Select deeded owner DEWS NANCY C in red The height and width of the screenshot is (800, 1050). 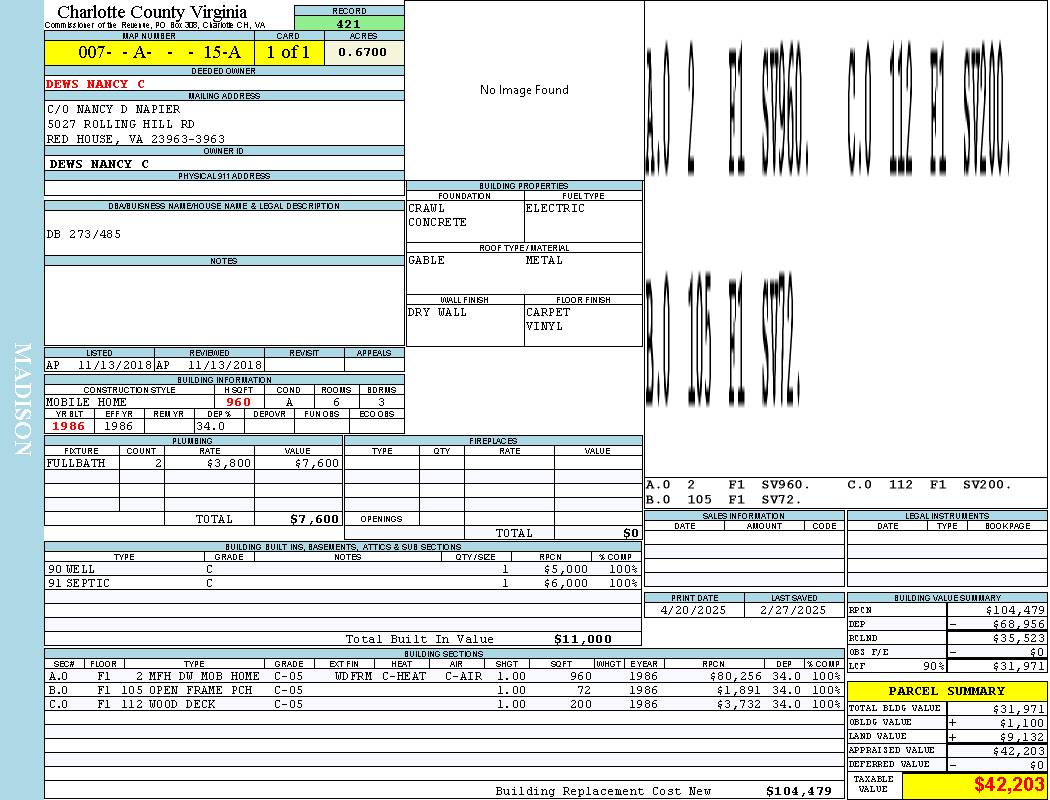tap(96, 84)
